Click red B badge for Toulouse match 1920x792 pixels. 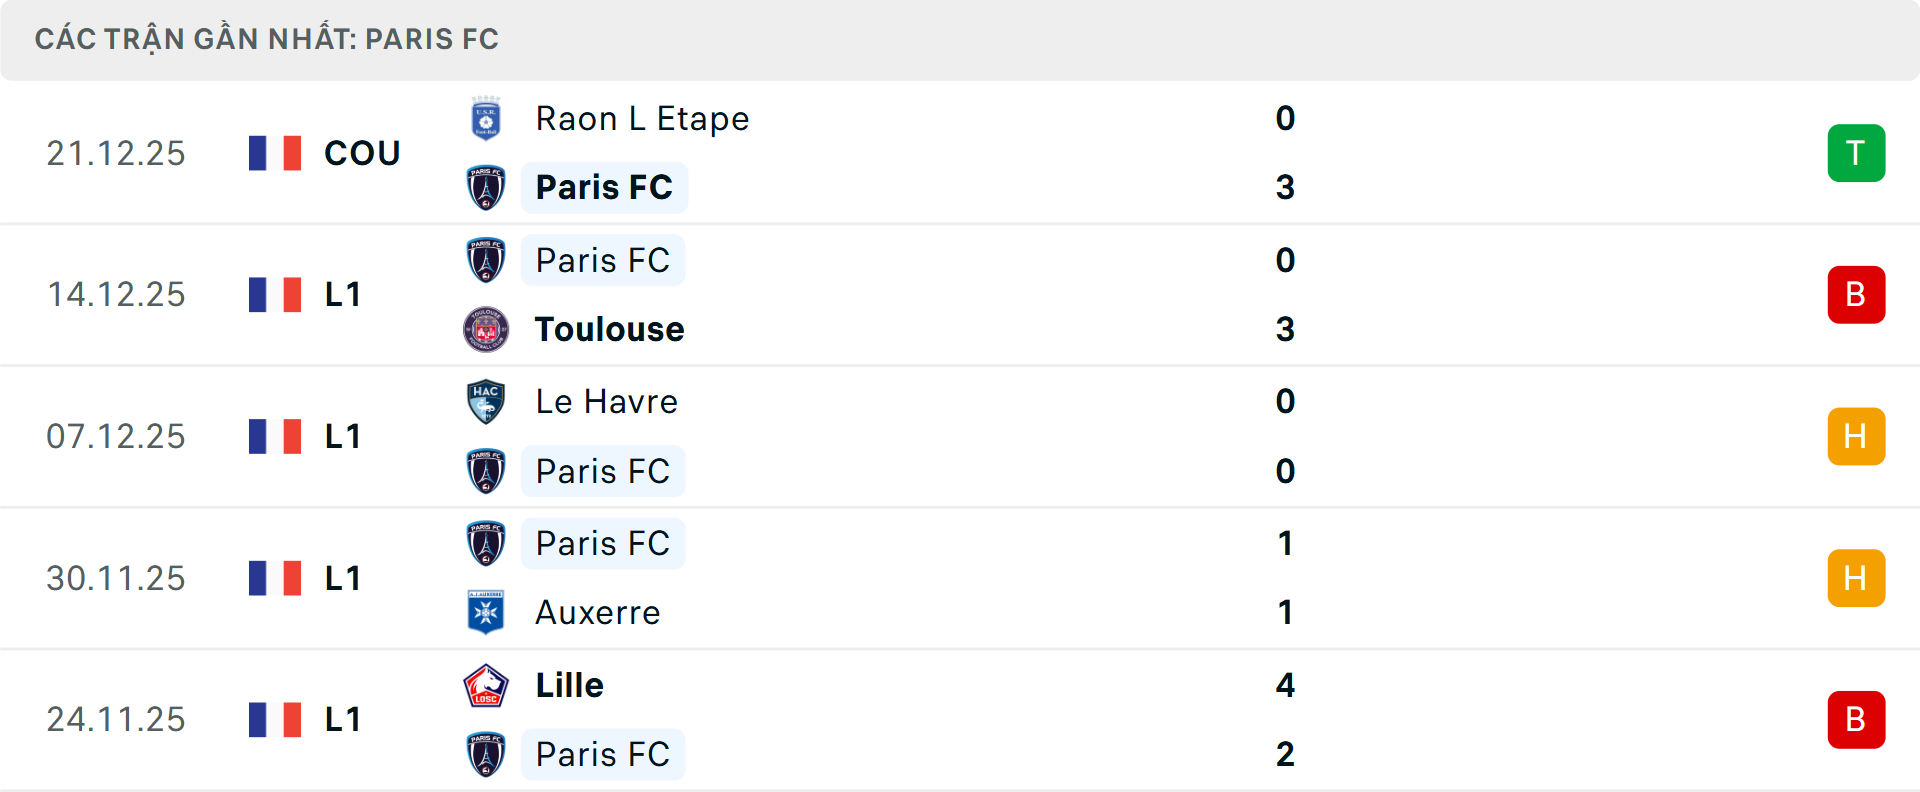pyautogui.click(x=1856, y=295)
